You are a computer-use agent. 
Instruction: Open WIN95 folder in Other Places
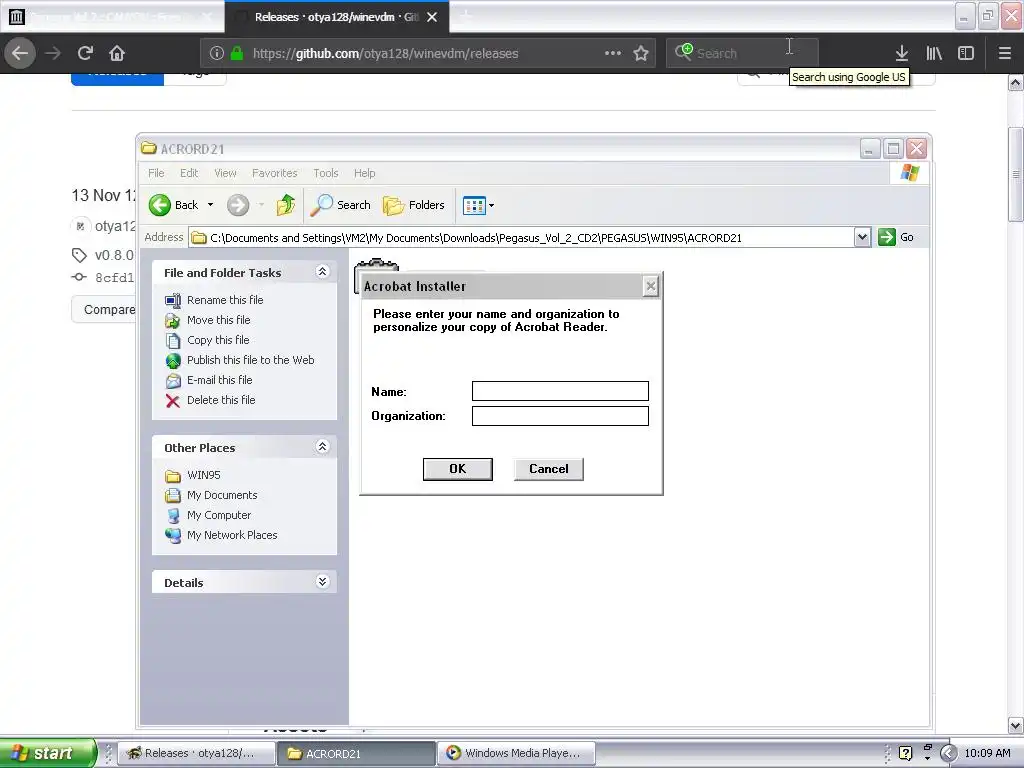(x=203, y=475)
